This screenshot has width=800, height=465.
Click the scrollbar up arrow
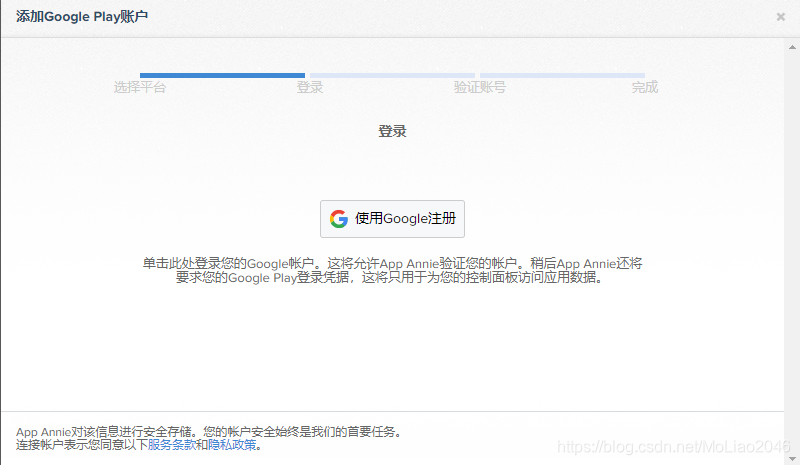pos(792,47)
